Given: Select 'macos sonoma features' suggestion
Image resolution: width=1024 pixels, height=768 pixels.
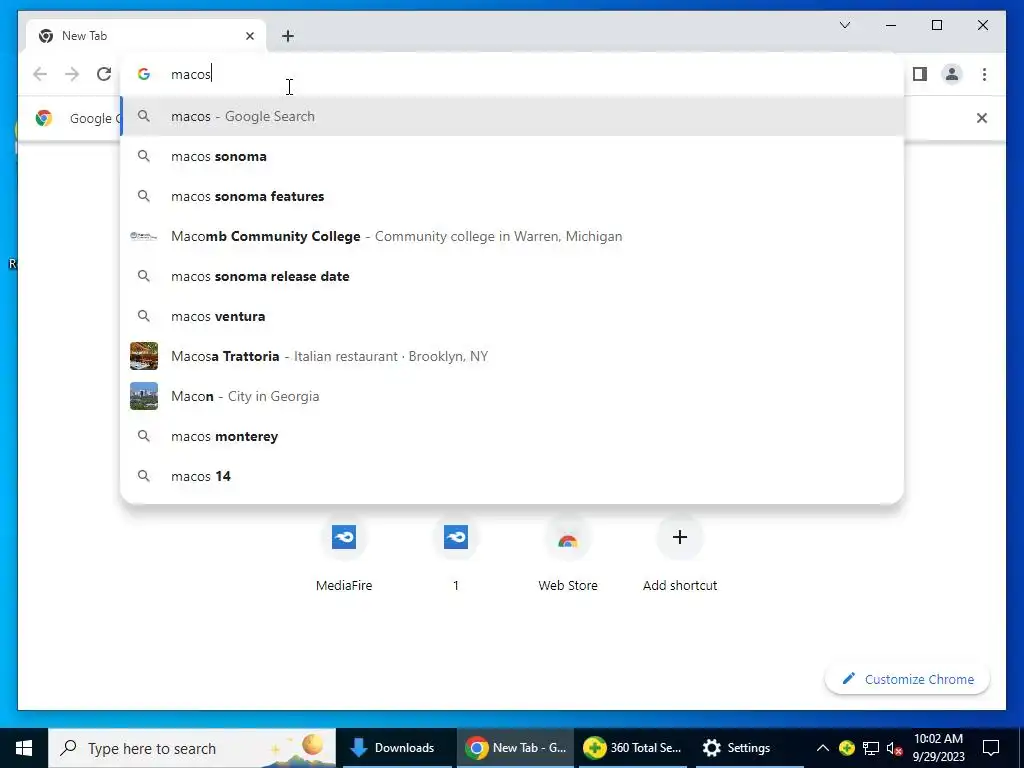Looking at the screenshot, I should [512, 196].
